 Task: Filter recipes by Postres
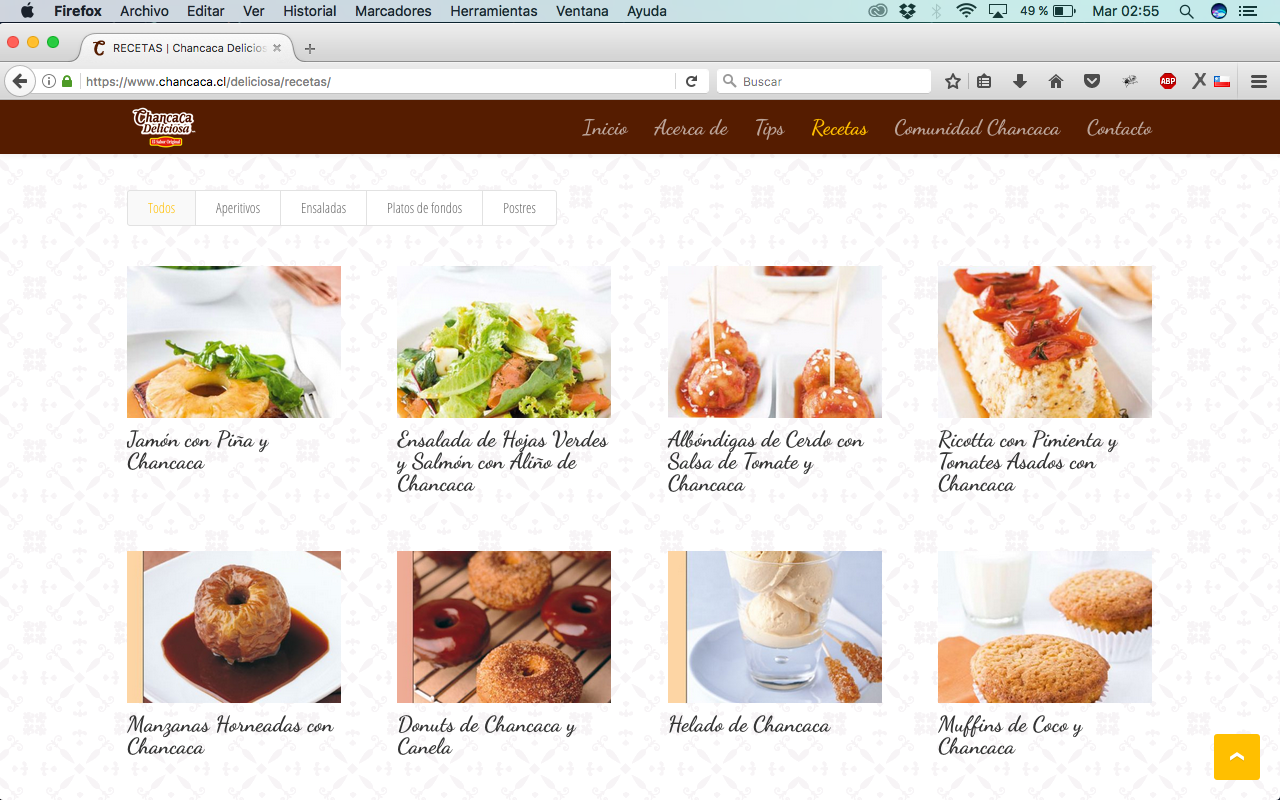(519, 208)
